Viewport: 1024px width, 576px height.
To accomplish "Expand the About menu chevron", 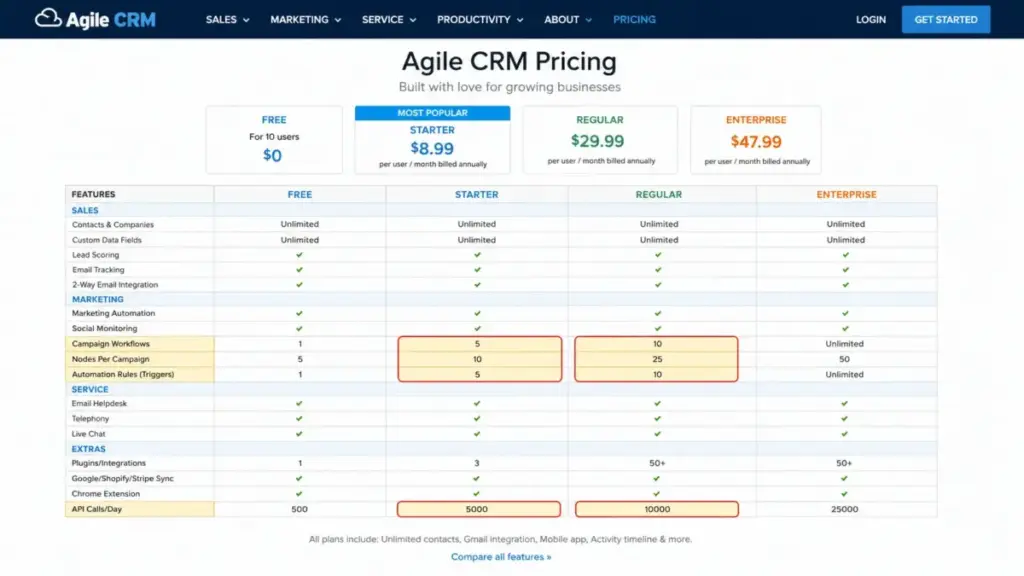I will 588,20.
